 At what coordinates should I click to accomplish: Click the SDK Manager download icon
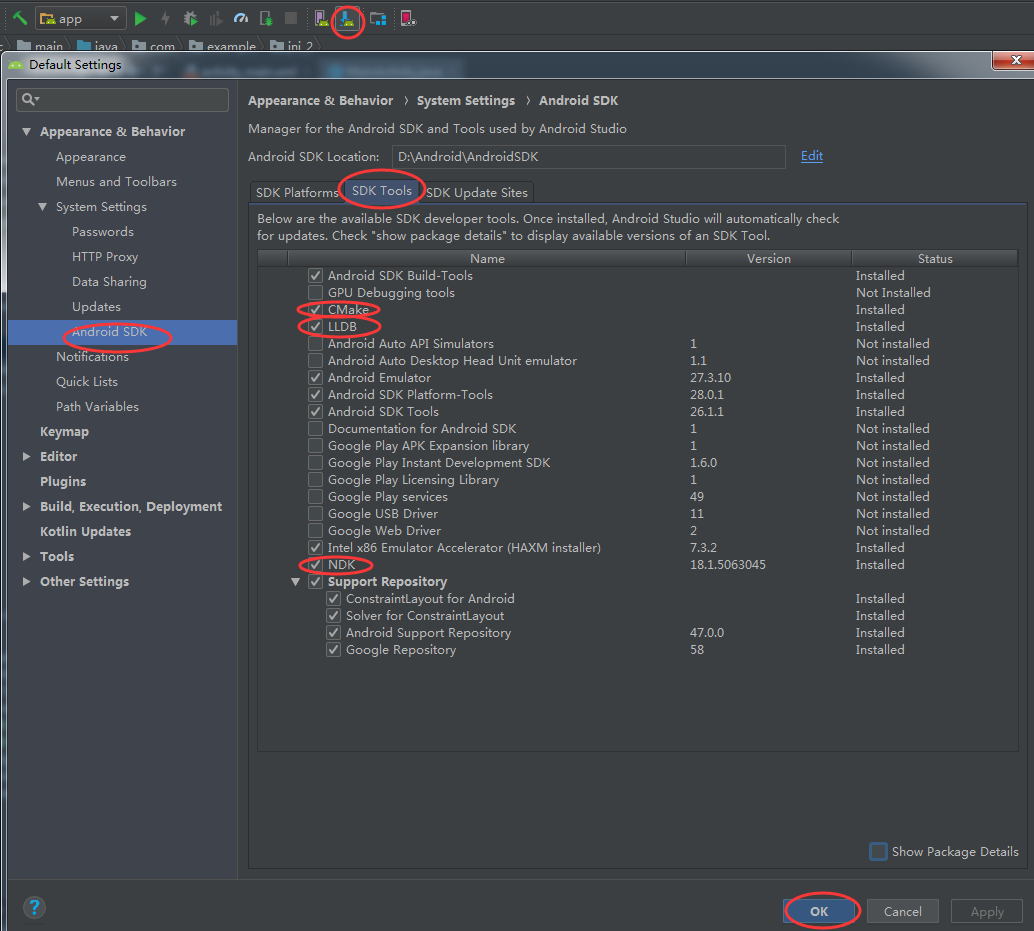click(x=348, y=19)
